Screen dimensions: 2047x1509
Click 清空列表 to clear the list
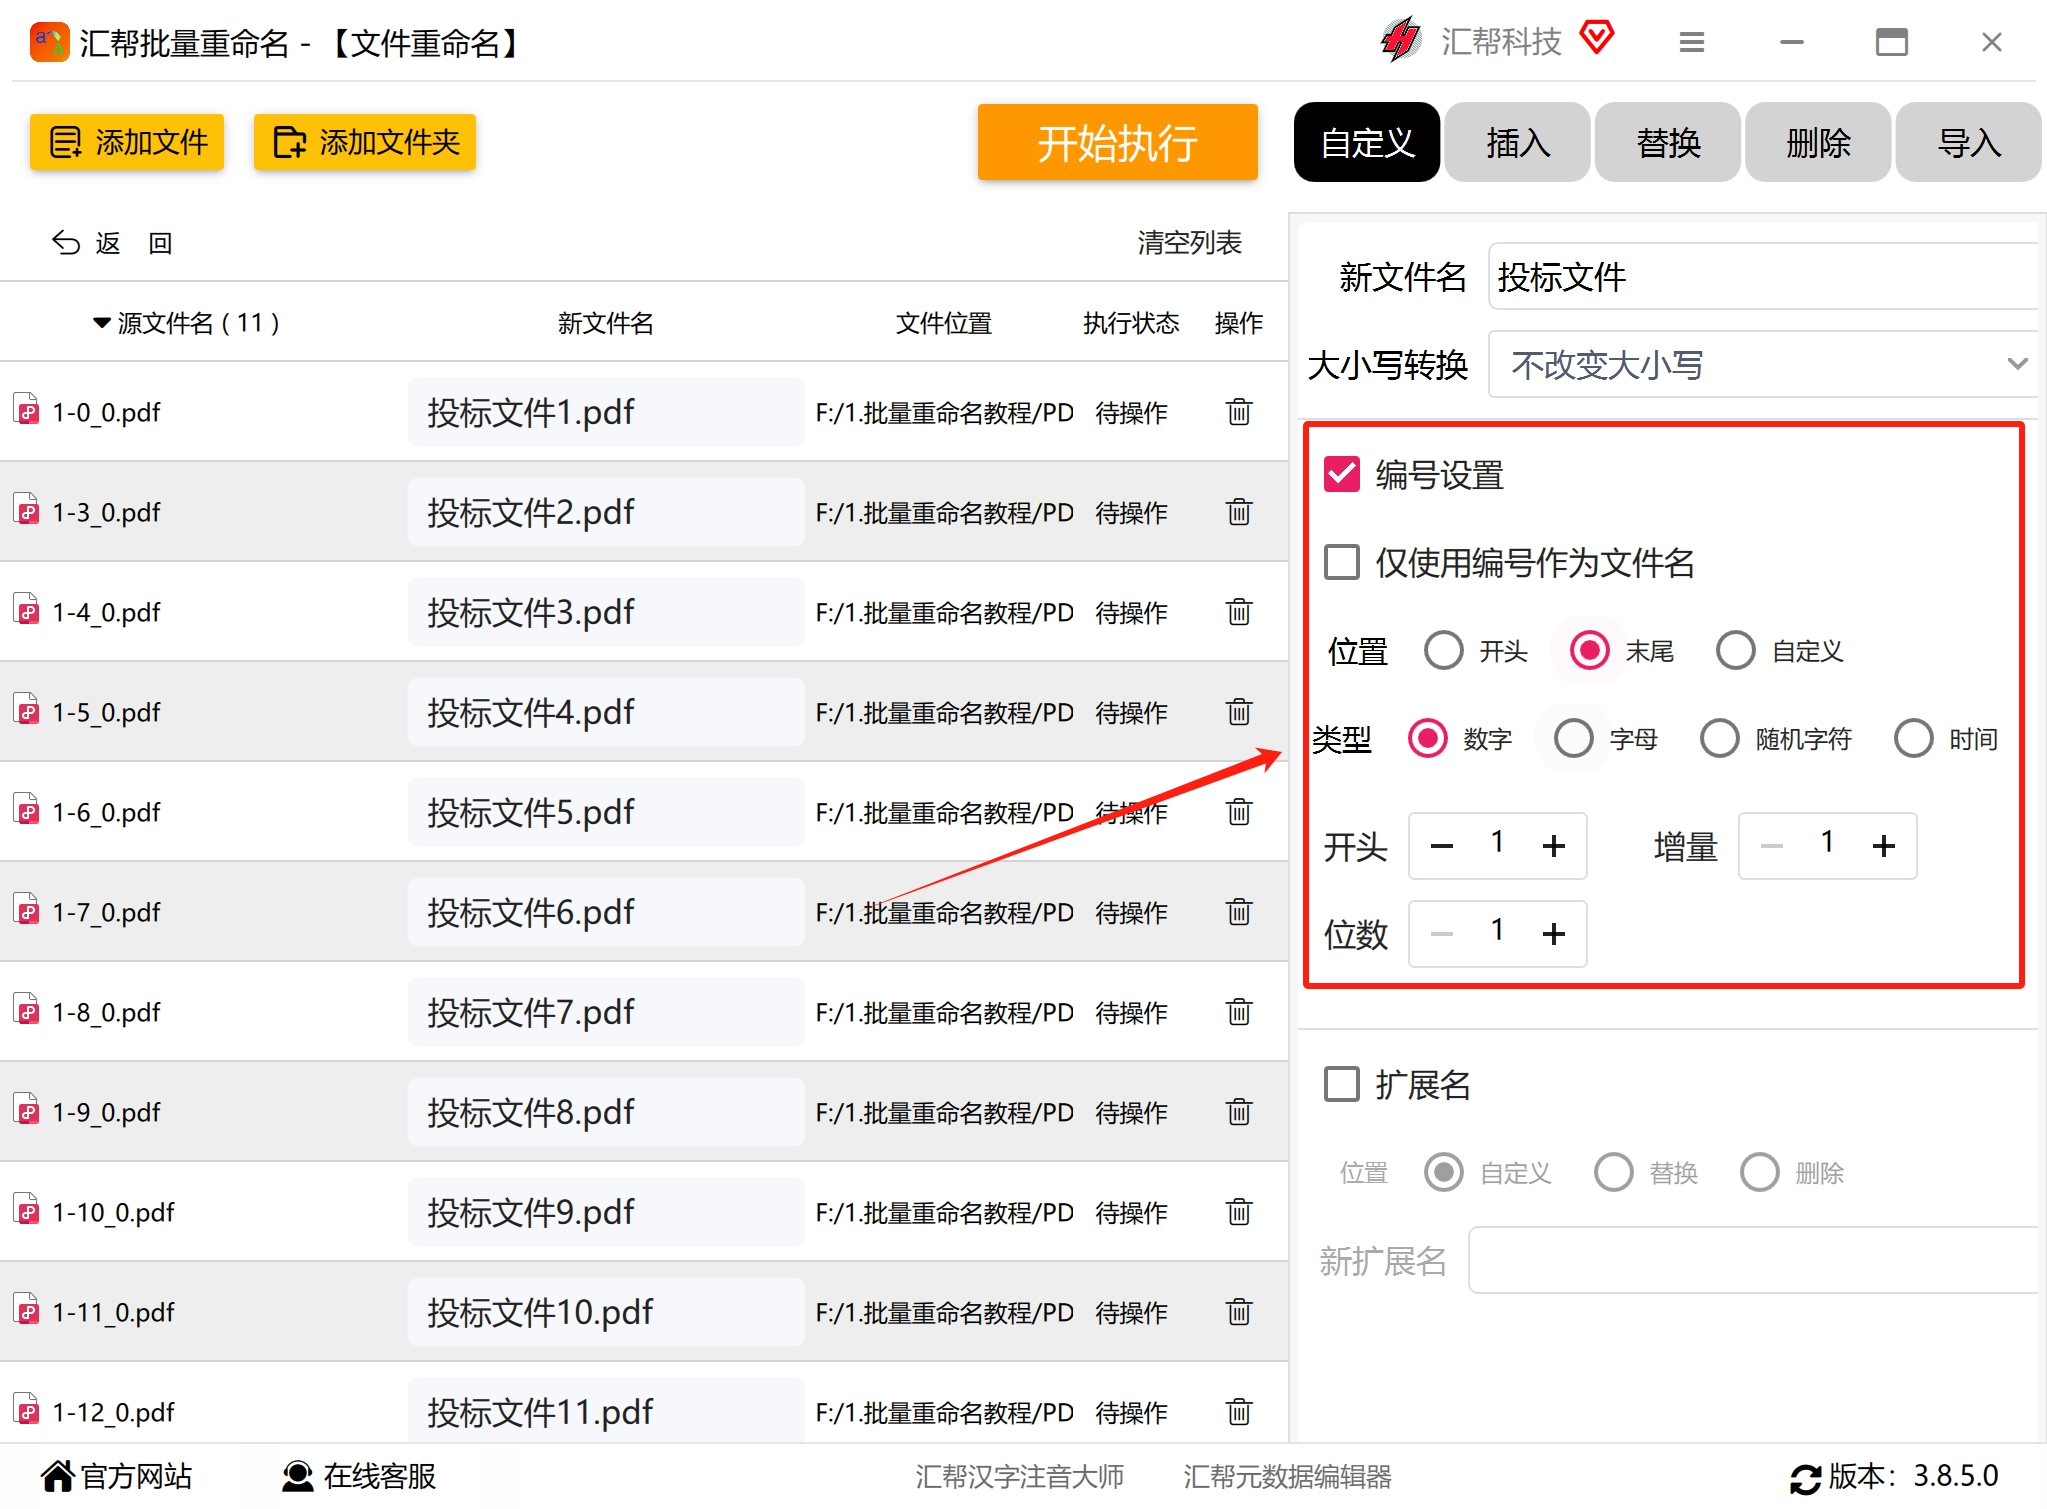point(1188,243)
